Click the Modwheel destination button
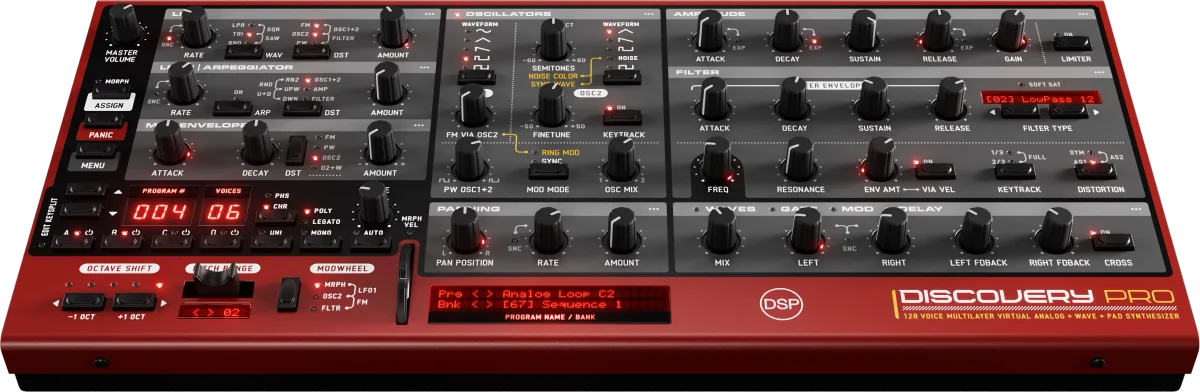The width and height of the screenshot is (1200, 392). tap(290, 293)
